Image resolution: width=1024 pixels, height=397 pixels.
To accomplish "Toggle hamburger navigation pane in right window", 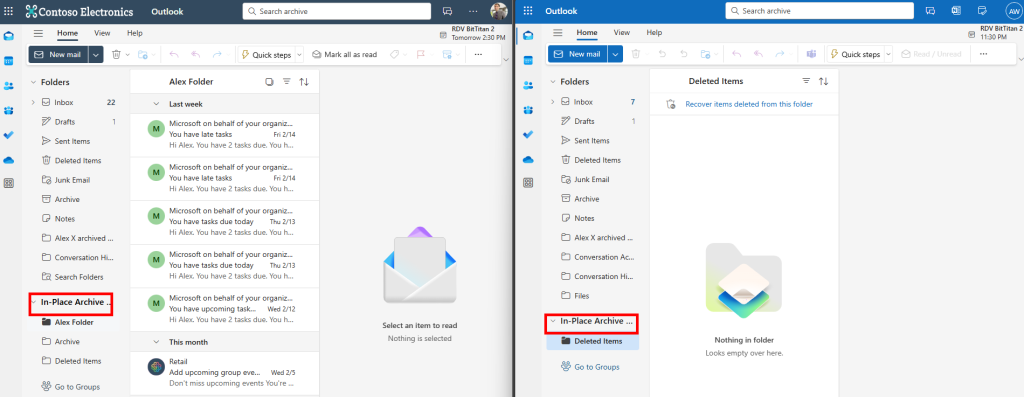I will [558, 33].
